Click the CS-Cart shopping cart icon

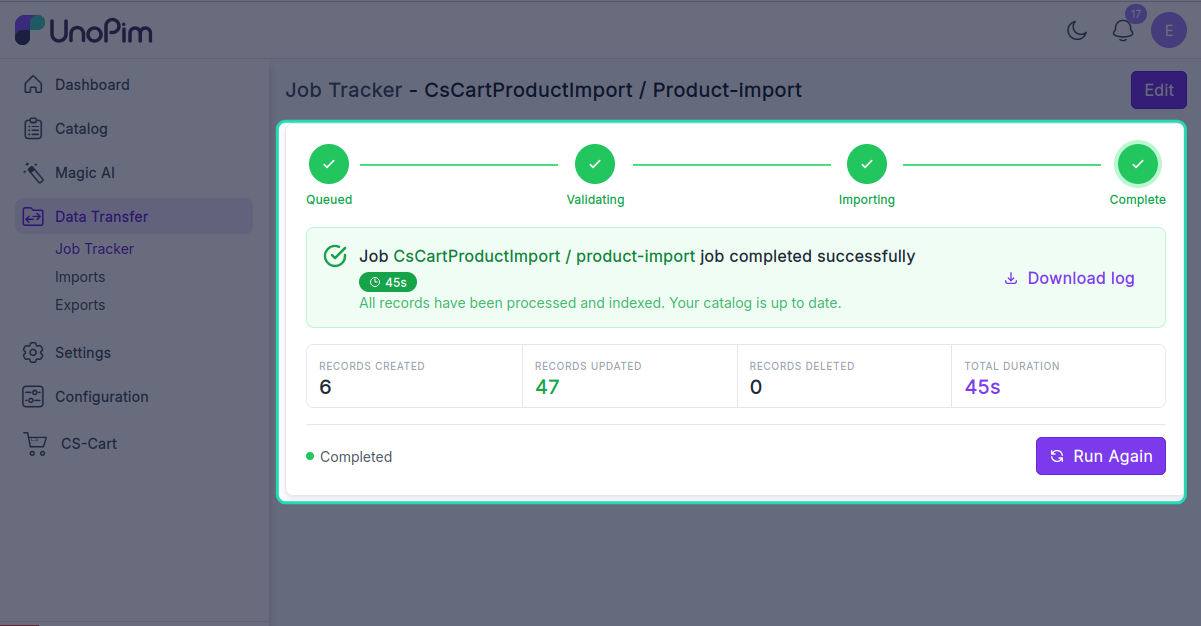coord(35,444)
